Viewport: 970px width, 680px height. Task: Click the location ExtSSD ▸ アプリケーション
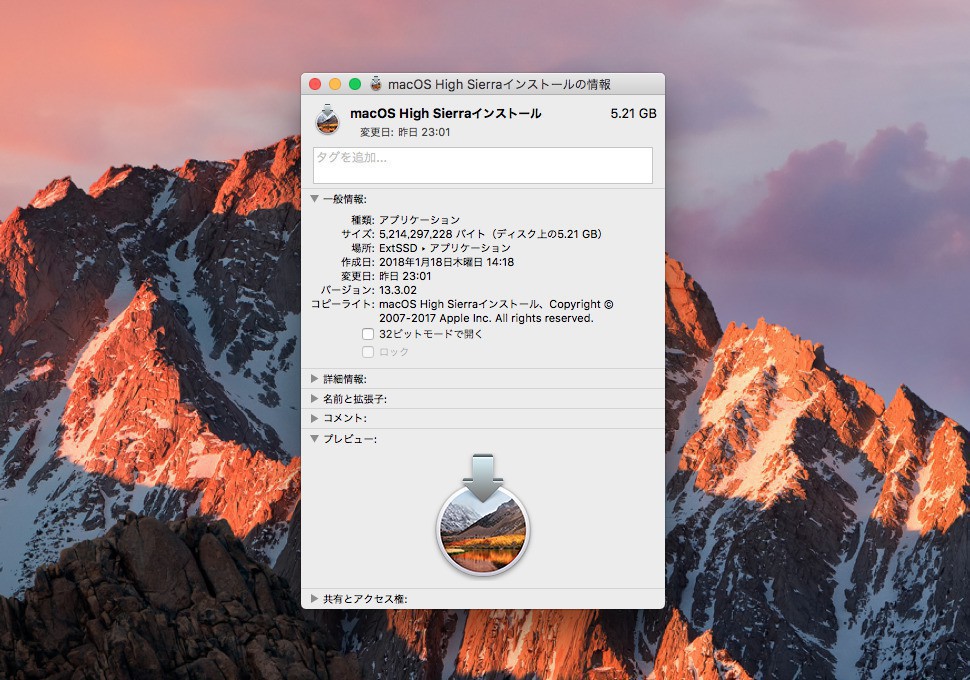445,248
